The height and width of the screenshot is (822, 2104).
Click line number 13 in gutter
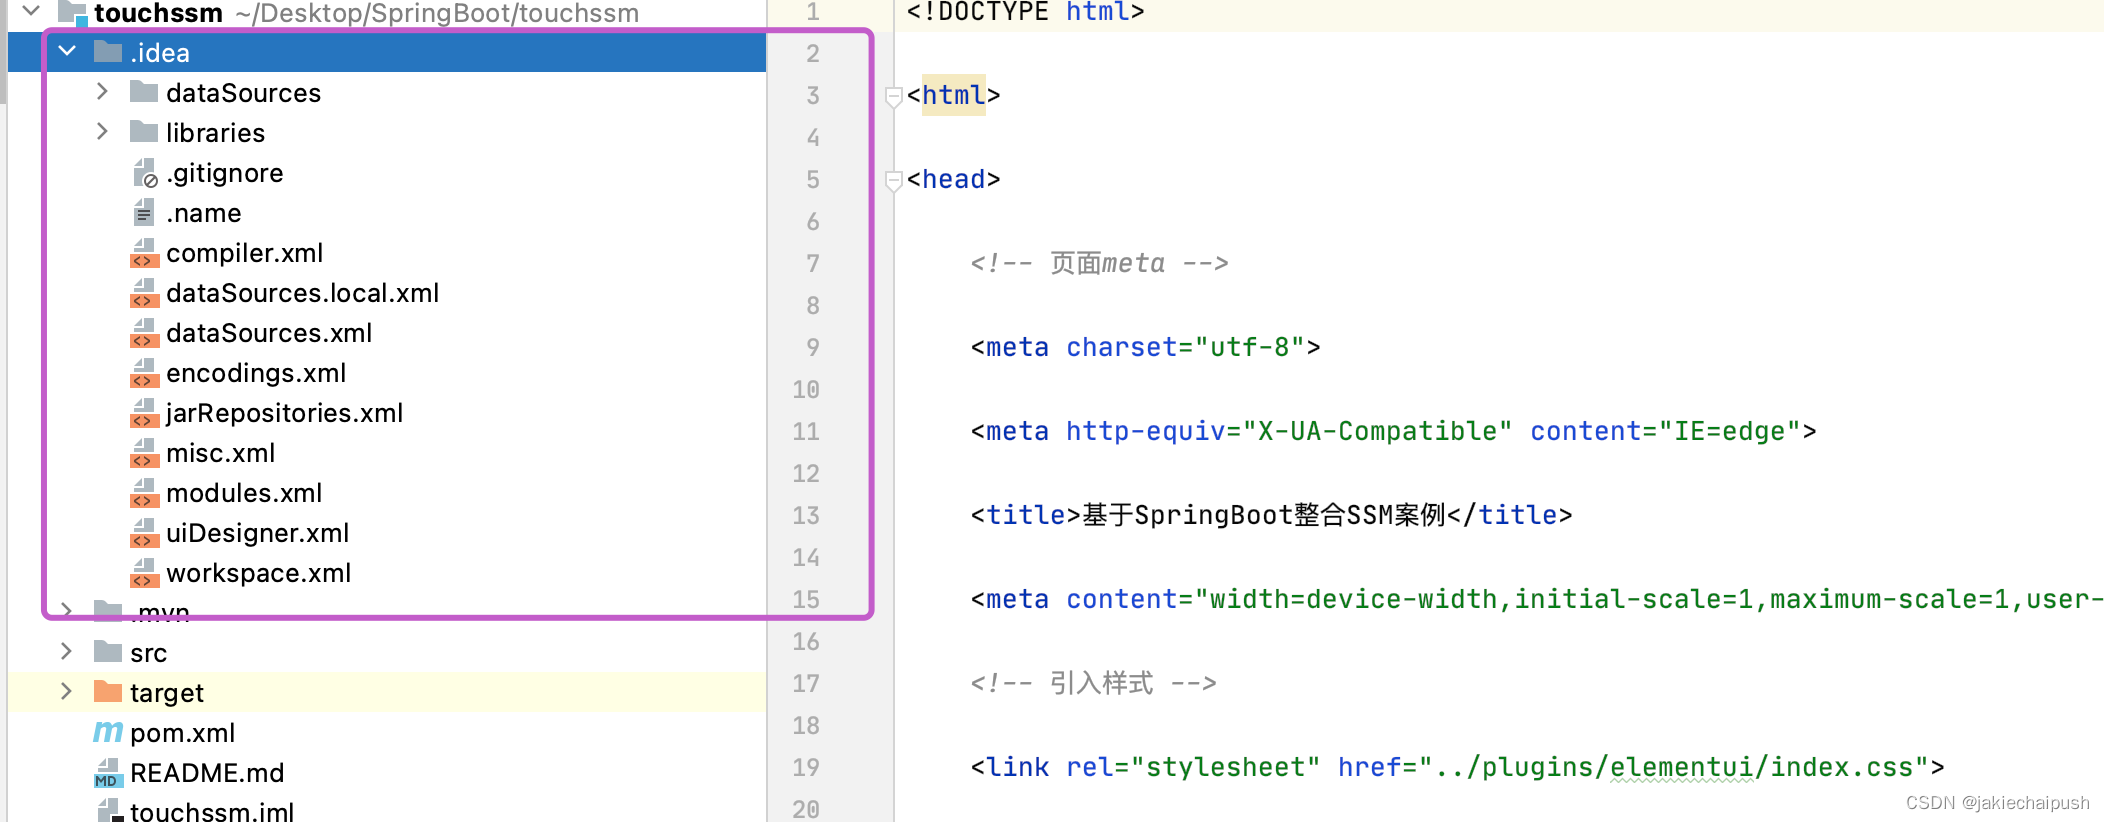806,516
